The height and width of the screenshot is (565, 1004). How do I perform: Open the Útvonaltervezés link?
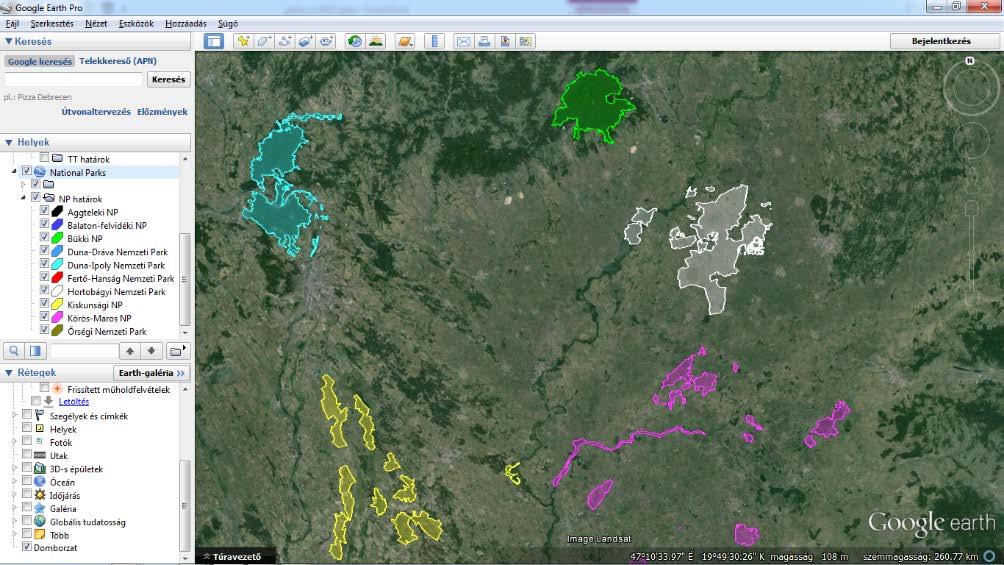[96, 111]
